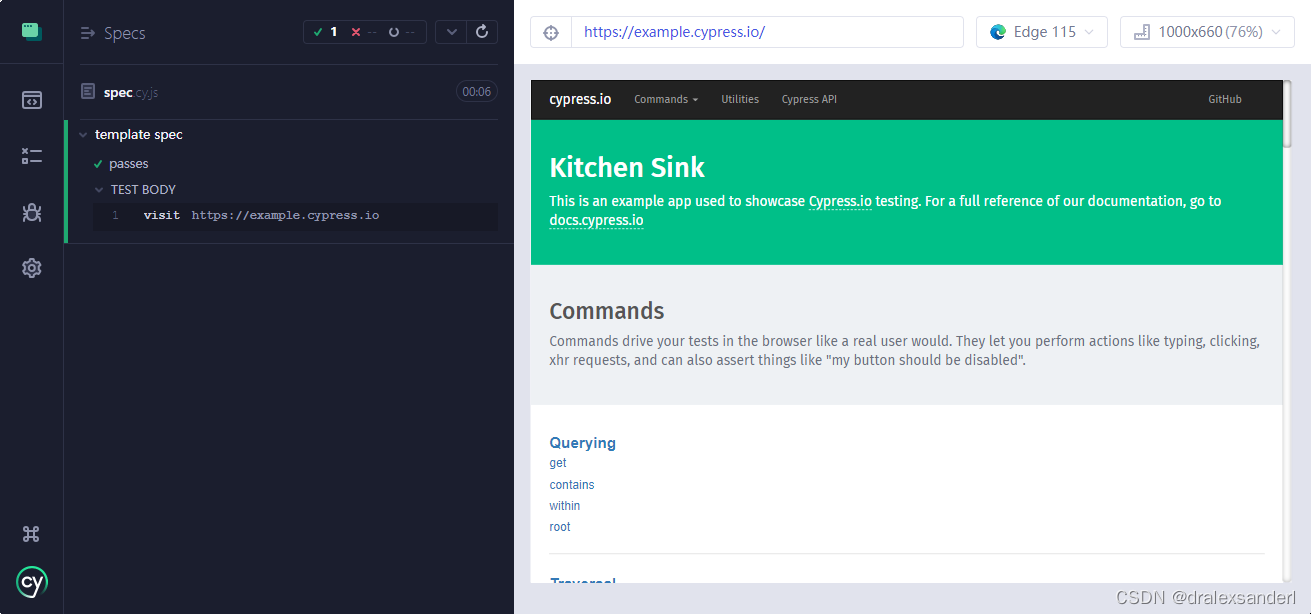Click the passed tests checkmark count
Image resolution: width=1311 pixels, height=614 pixels.
click(325, 32)
